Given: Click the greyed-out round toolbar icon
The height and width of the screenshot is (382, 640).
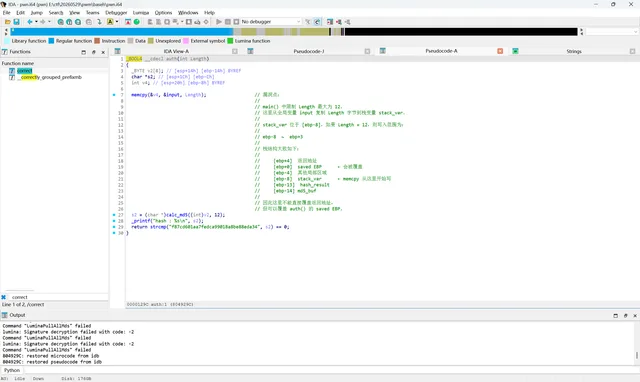Looking at the screenshot, I should point(89,22).
